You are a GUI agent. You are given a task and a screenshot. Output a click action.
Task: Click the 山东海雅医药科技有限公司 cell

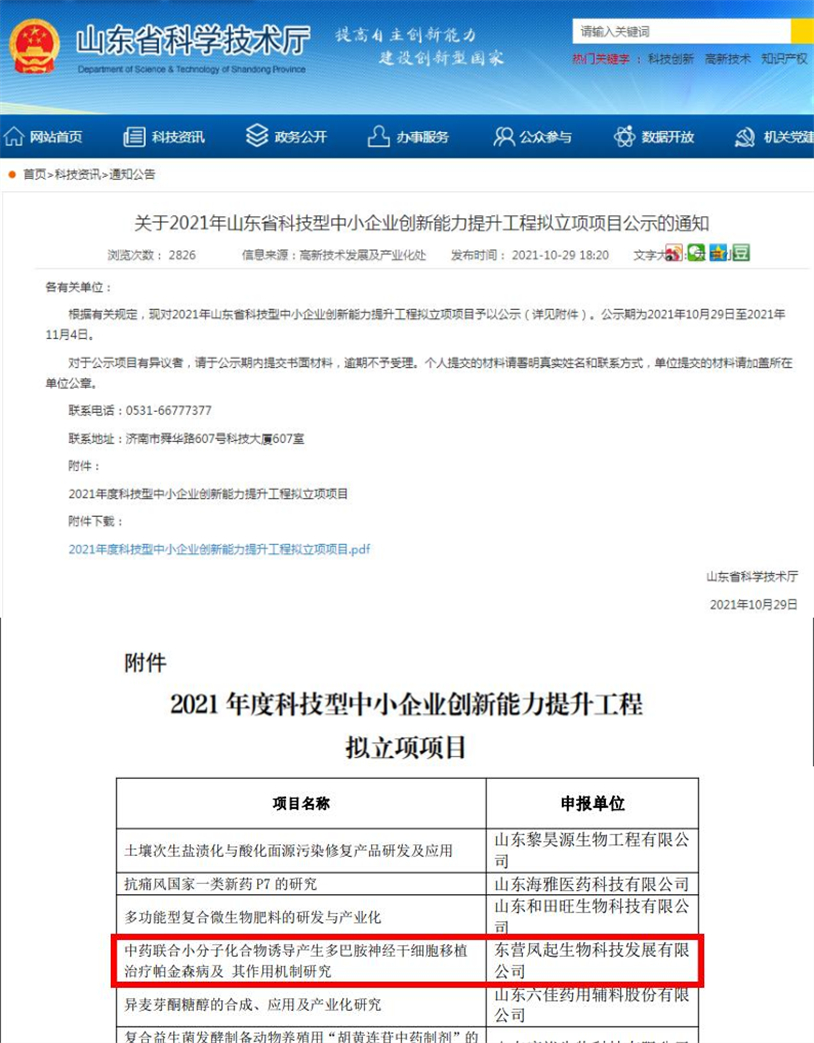pyautogui.click(x=593, y=884)
